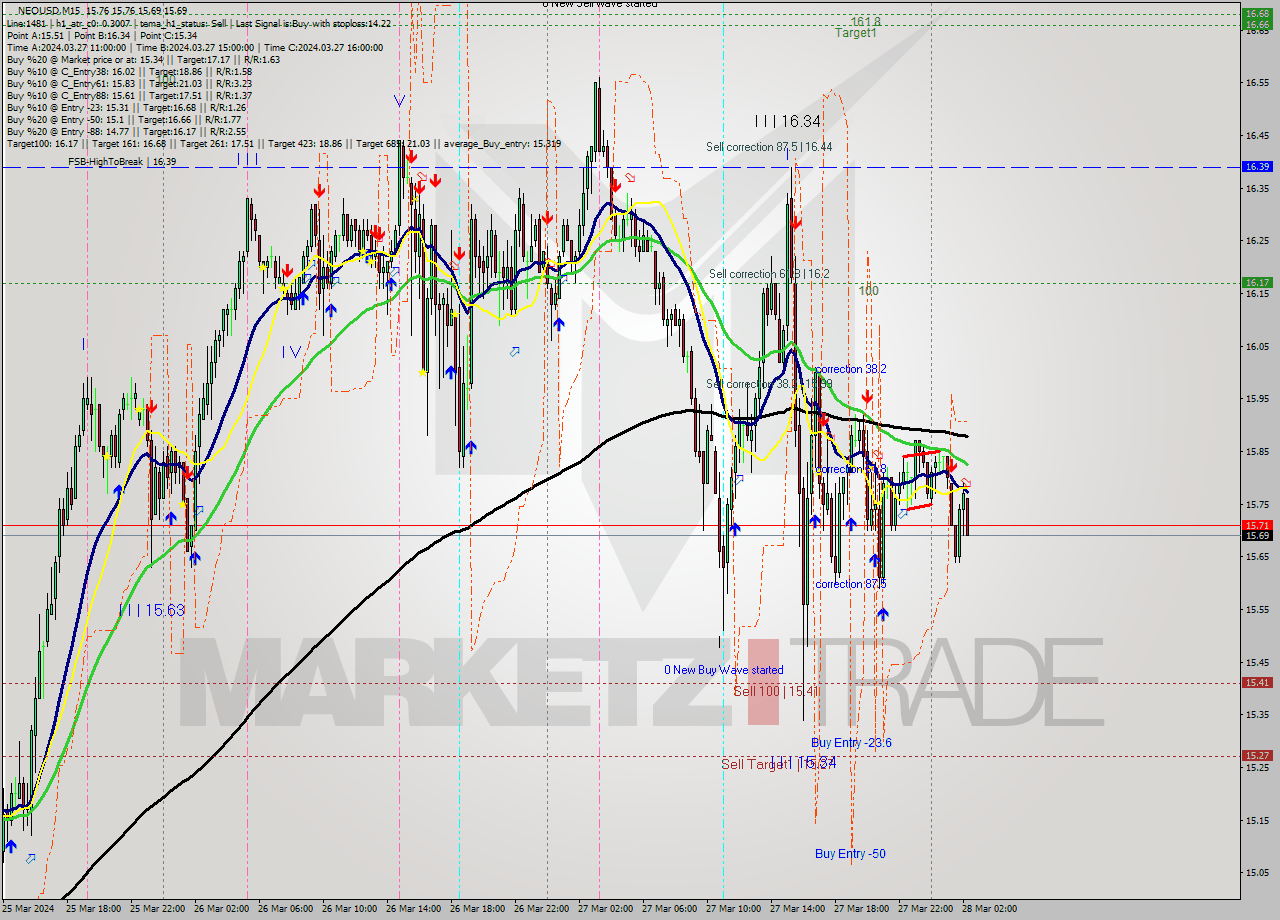Click the 'I I I 16.34' wave label
1280x920 pixels.
(x=788, y=121)
